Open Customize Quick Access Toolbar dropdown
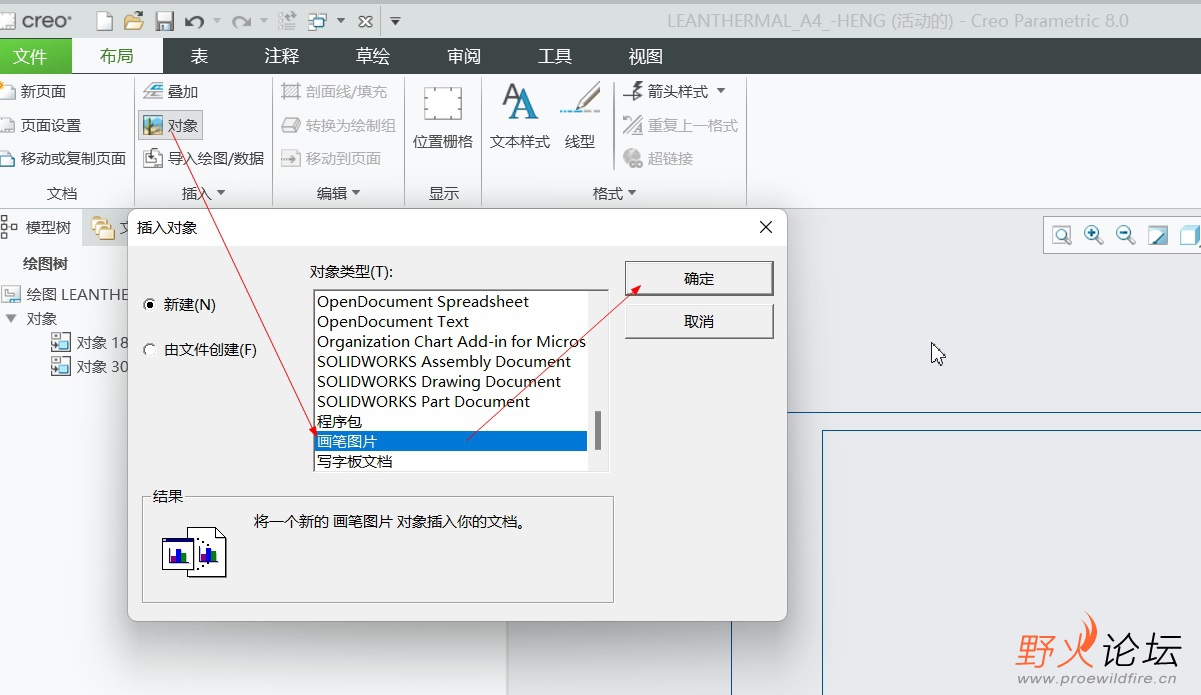 pos(395,21)
